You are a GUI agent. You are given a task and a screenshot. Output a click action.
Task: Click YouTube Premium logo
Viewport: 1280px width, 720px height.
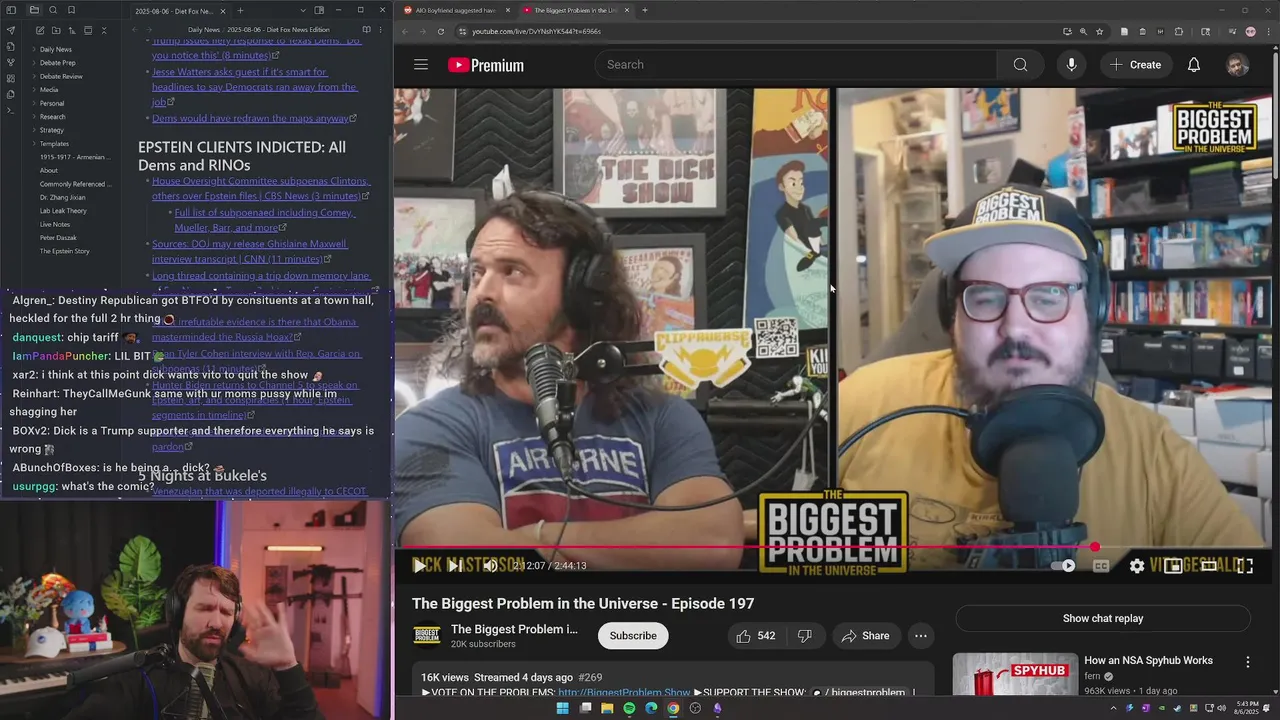tap(486, 65)
